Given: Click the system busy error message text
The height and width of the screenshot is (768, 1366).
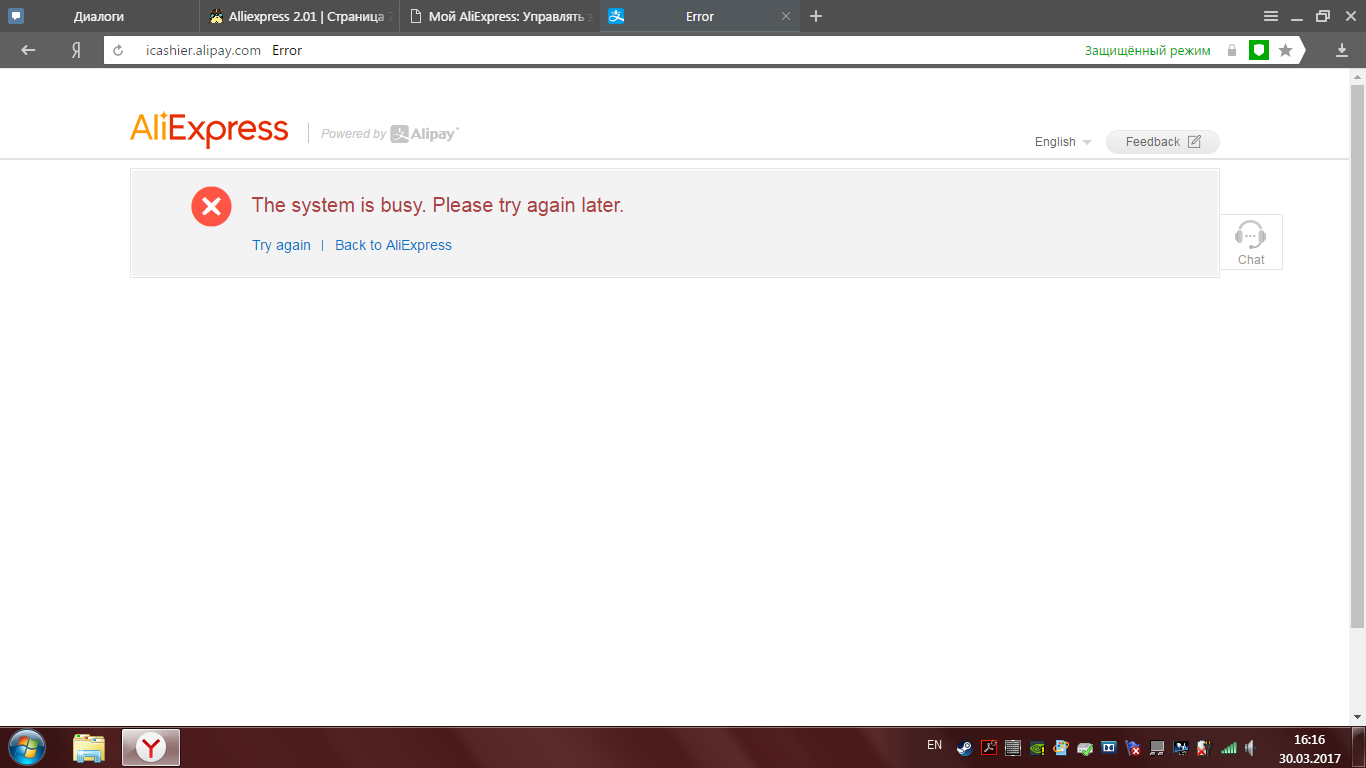Looking at the screenshot, I should click(437, 205).
